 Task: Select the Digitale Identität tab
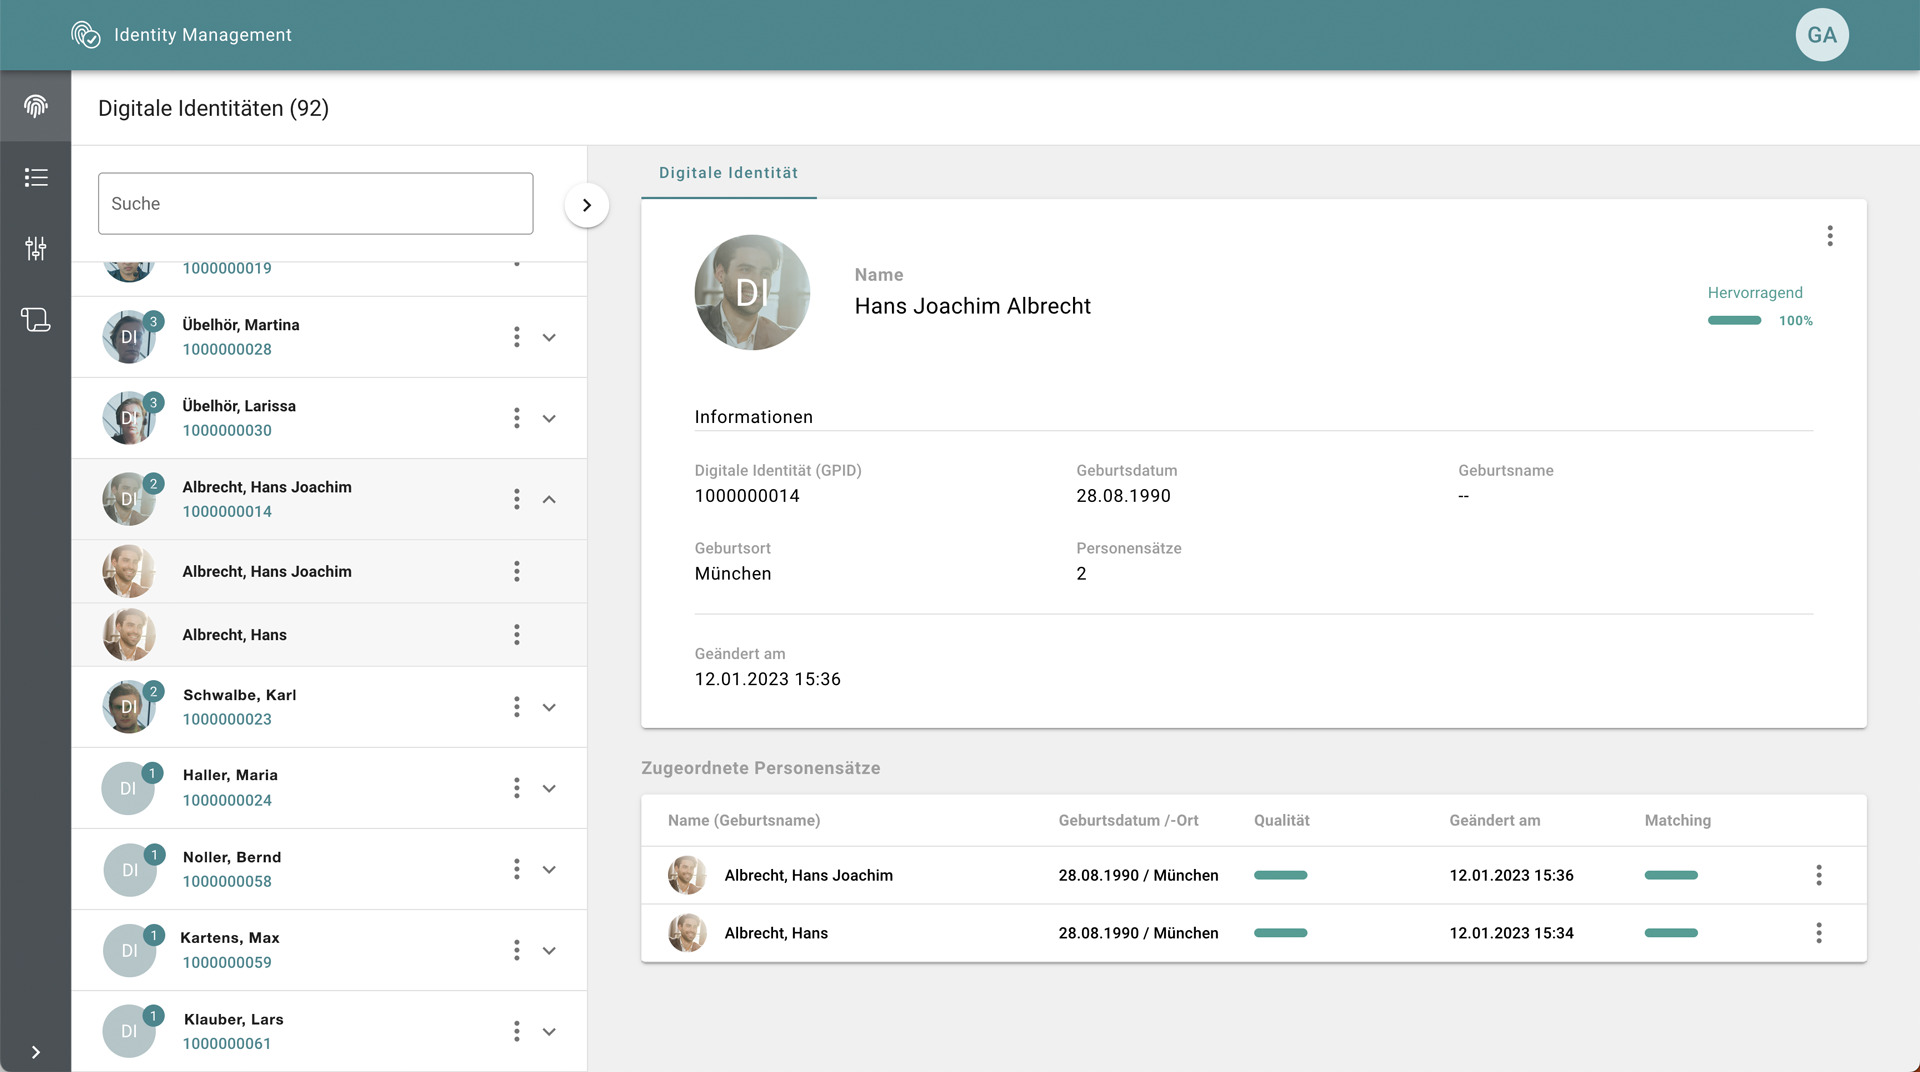click(729, 173)
